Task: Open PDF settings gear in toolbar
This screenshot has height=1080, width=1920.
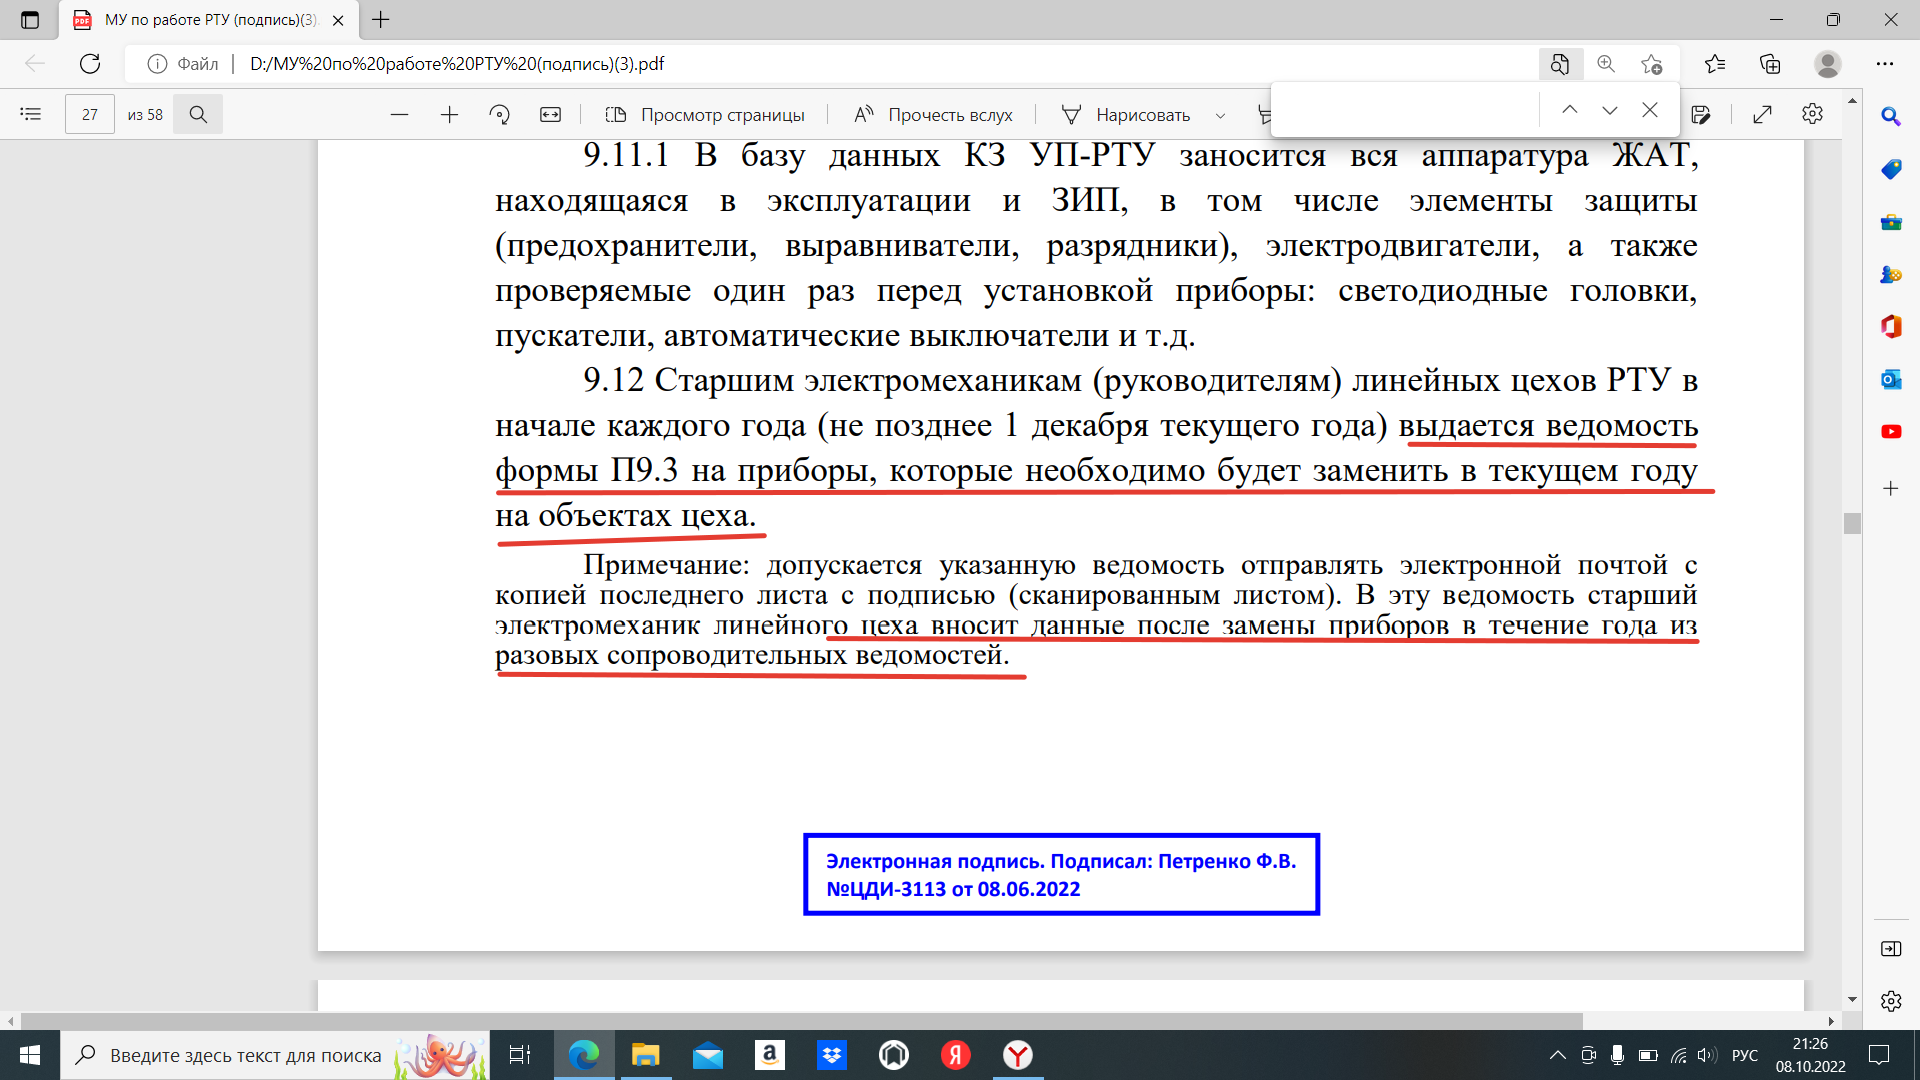Action: [1812, 114]
